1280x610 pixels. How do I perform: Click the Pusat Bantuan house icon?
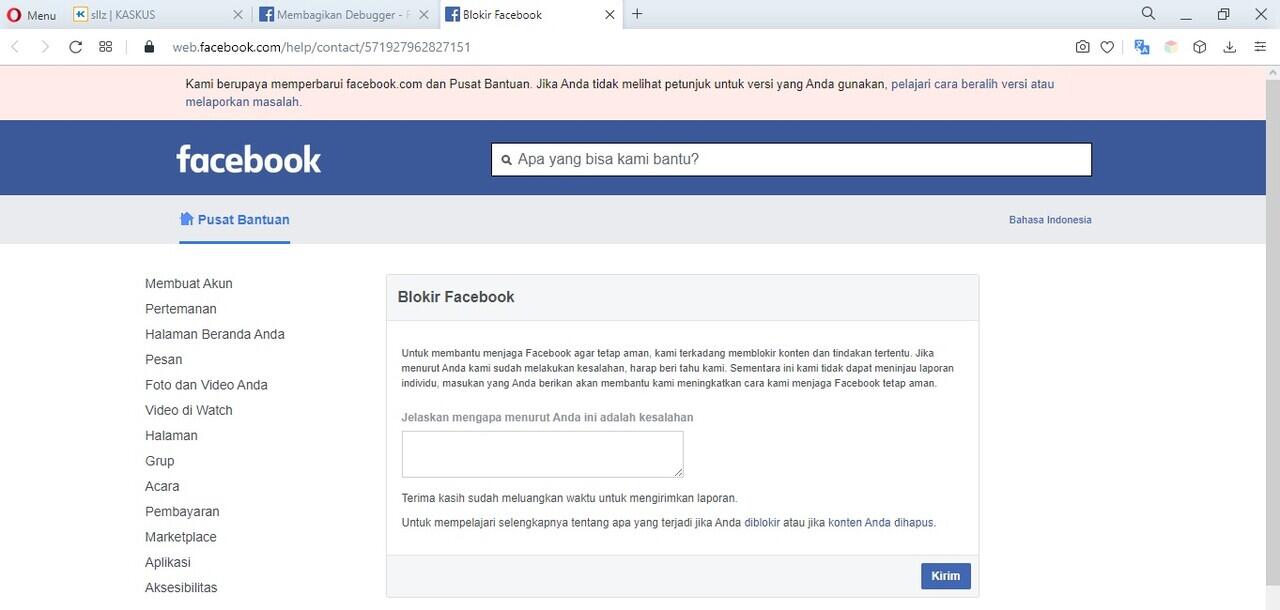point(186,219)
